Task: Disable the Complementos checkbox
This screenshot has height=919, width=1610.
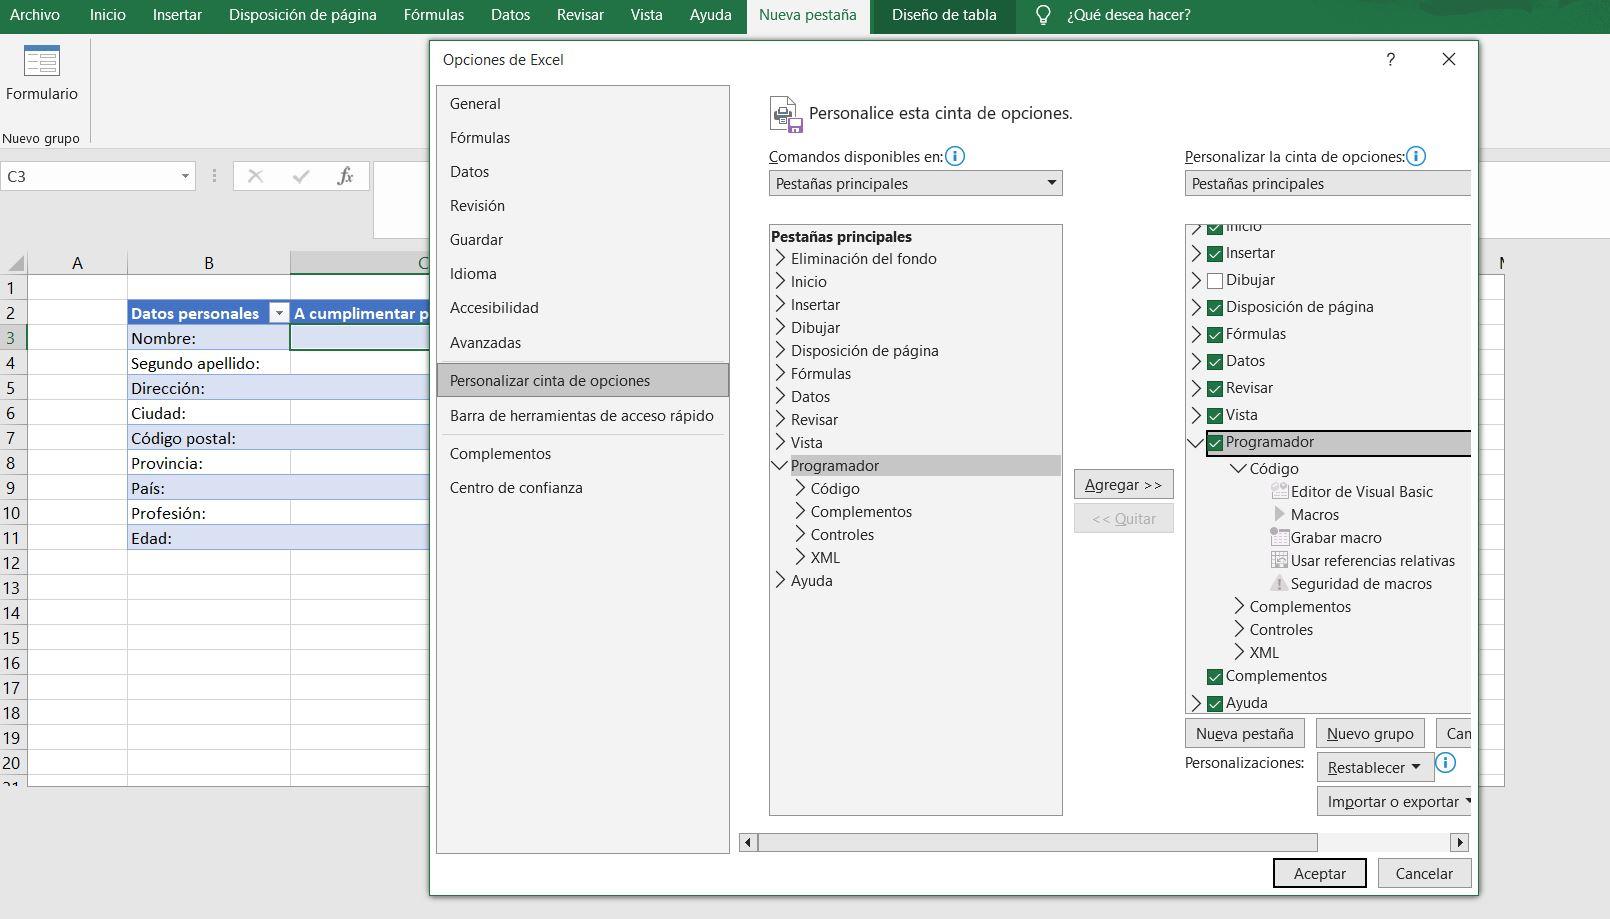Action: pyautogui.click(x=1214, y=676)
